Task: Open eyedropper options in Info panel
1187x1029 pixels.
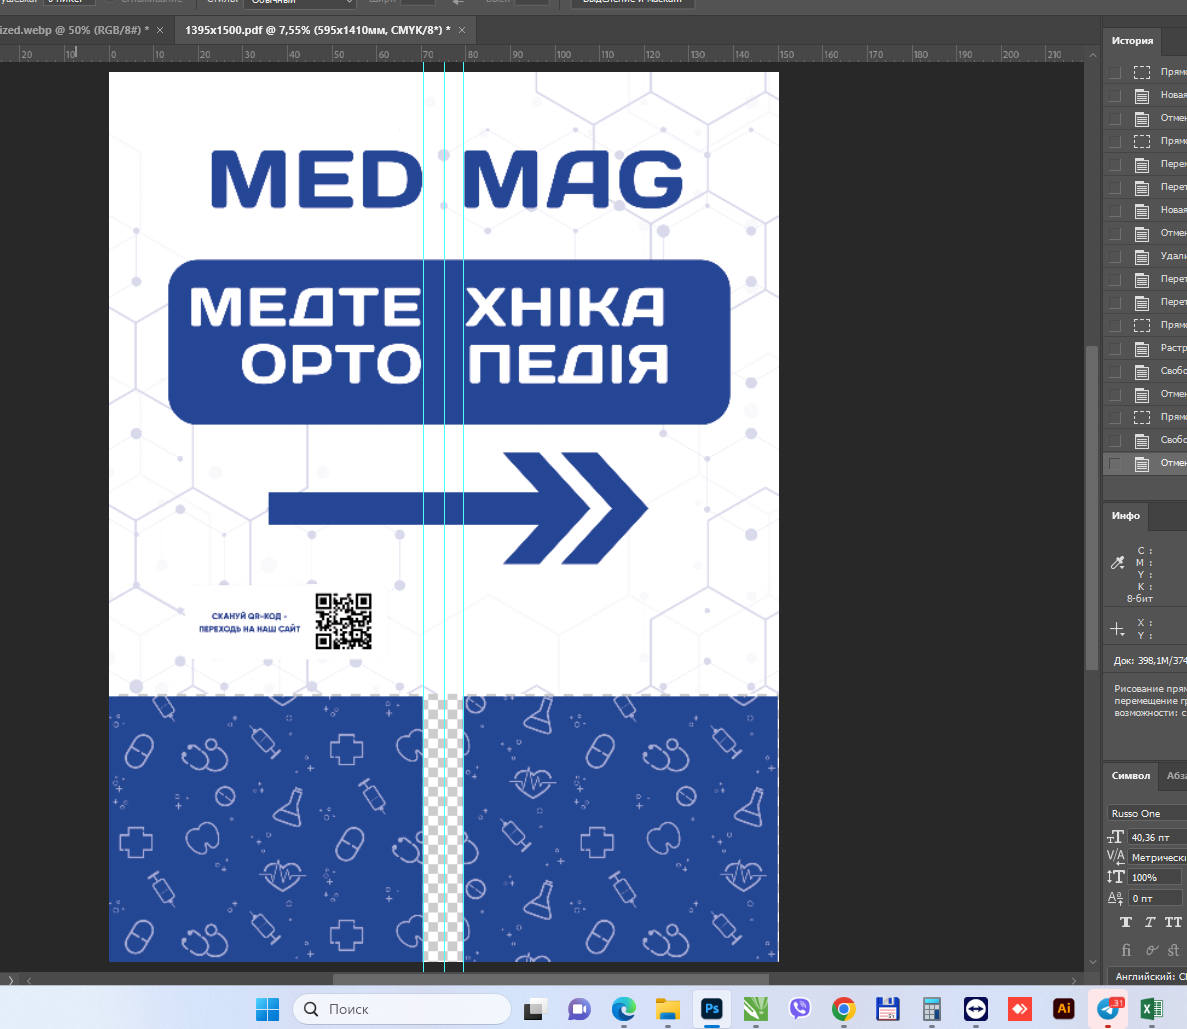Action: pyautogui.click(x=1117, y=563)
